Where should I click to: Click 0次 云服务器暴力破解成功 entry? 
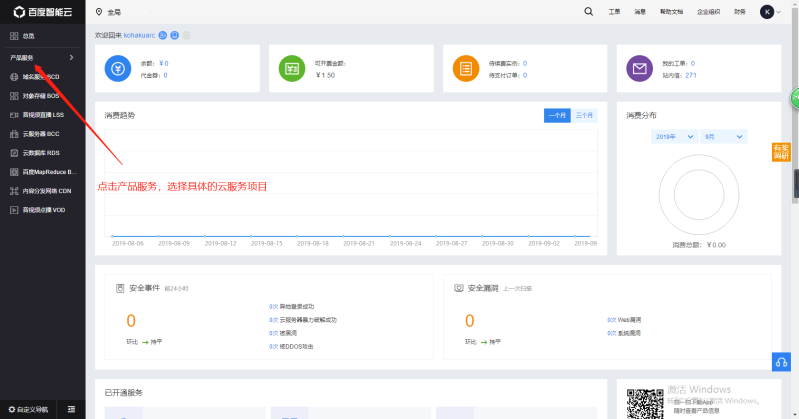(x=303, y=320)
